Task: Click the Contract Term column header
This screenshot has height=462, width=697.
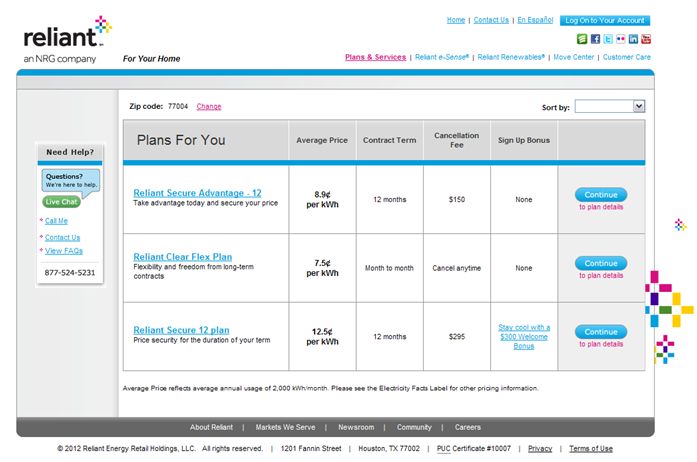Action: coord(390,140)
